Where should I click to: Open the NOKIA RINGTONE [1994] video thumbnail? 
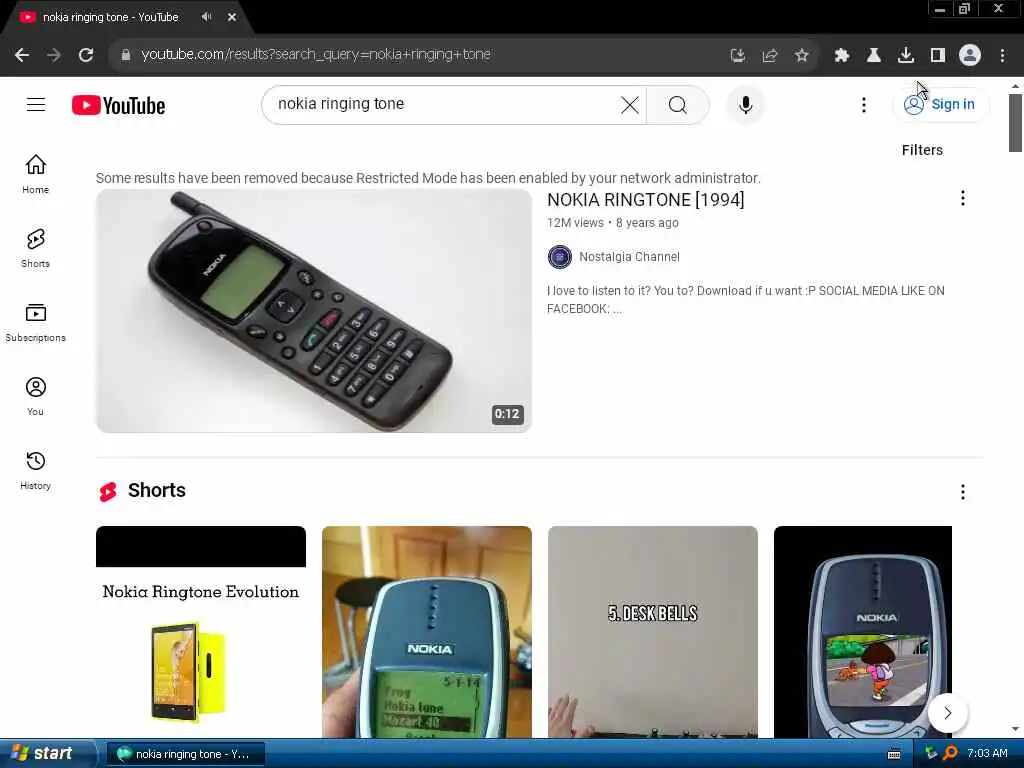(313, 311)
